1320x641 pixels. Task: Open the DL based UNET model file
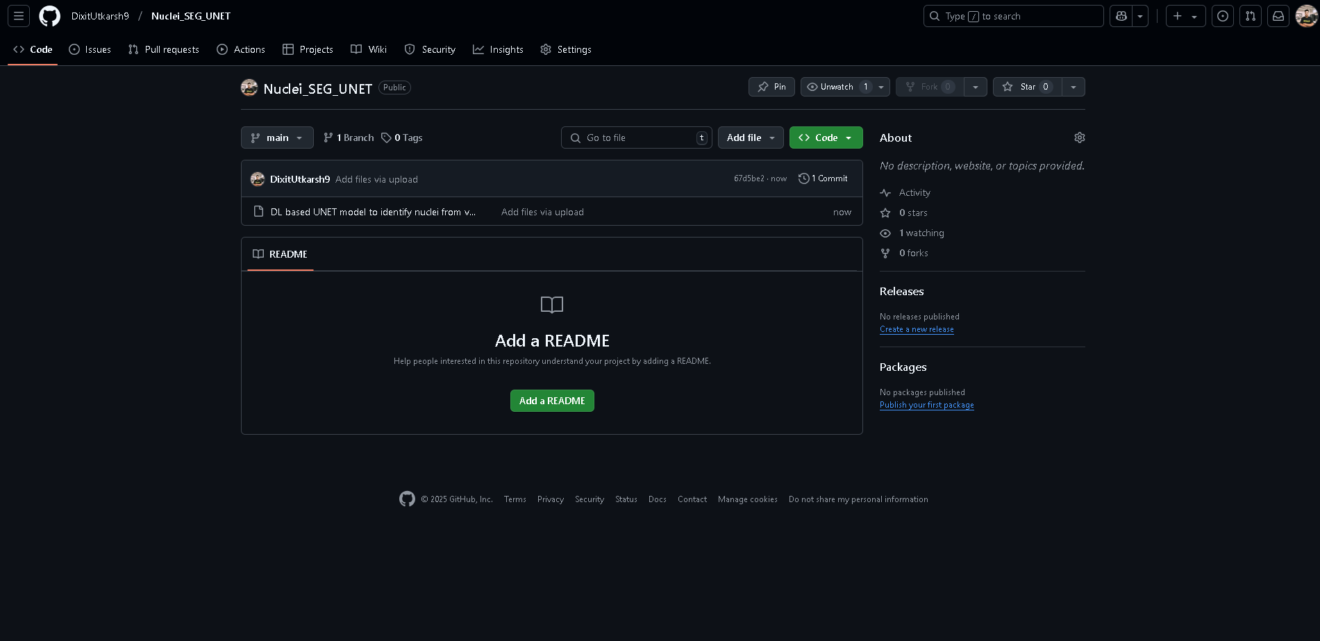tap(373, 212)
